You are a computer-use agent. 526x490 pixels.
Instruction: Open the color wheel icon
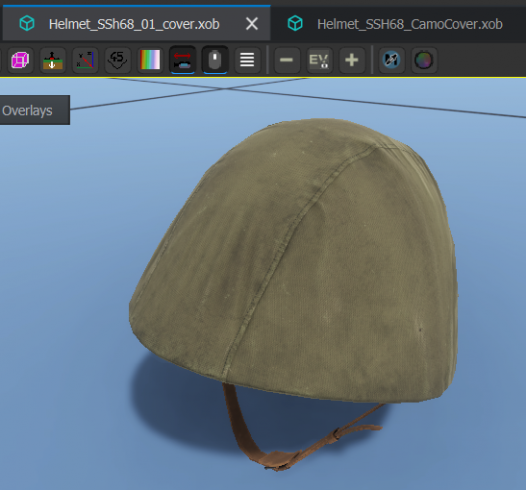click(x=424, y=60)
